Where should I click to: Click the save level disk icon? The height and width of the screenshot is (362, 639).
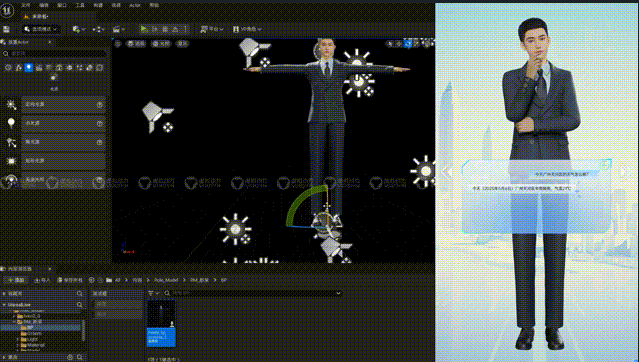[7, 29]
